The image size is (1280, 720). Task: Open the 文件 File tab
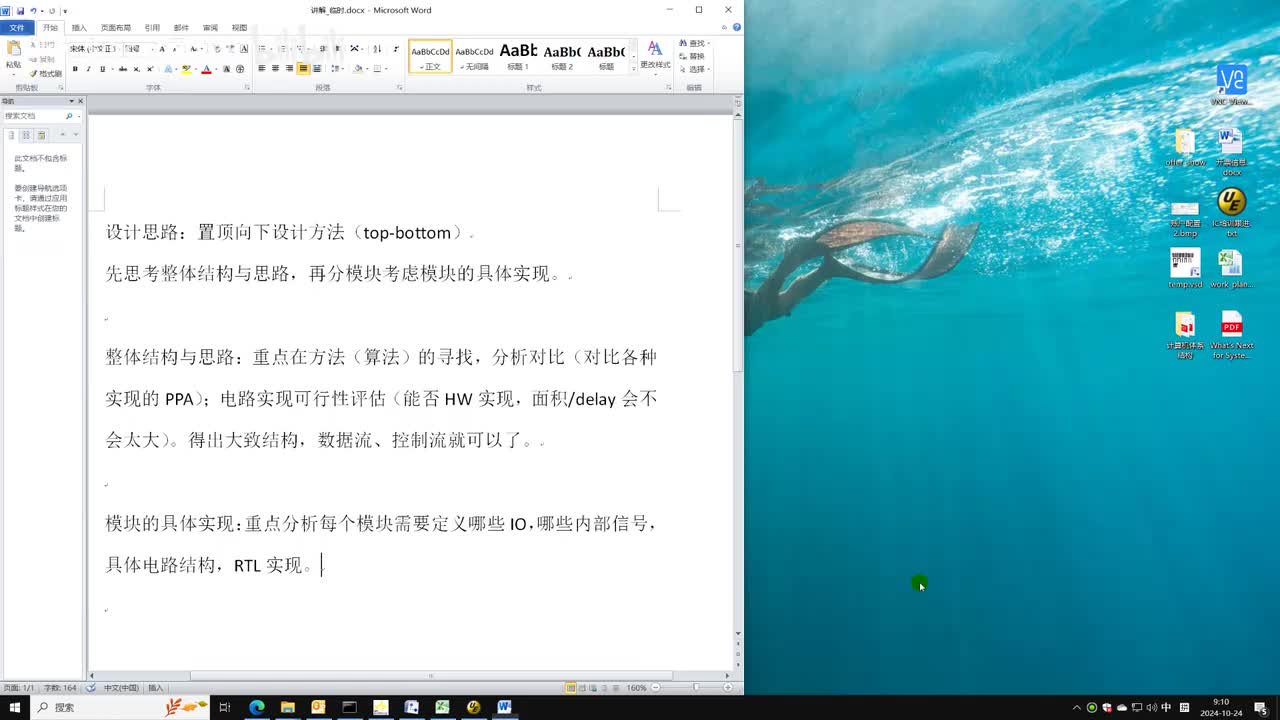[17, 28]
